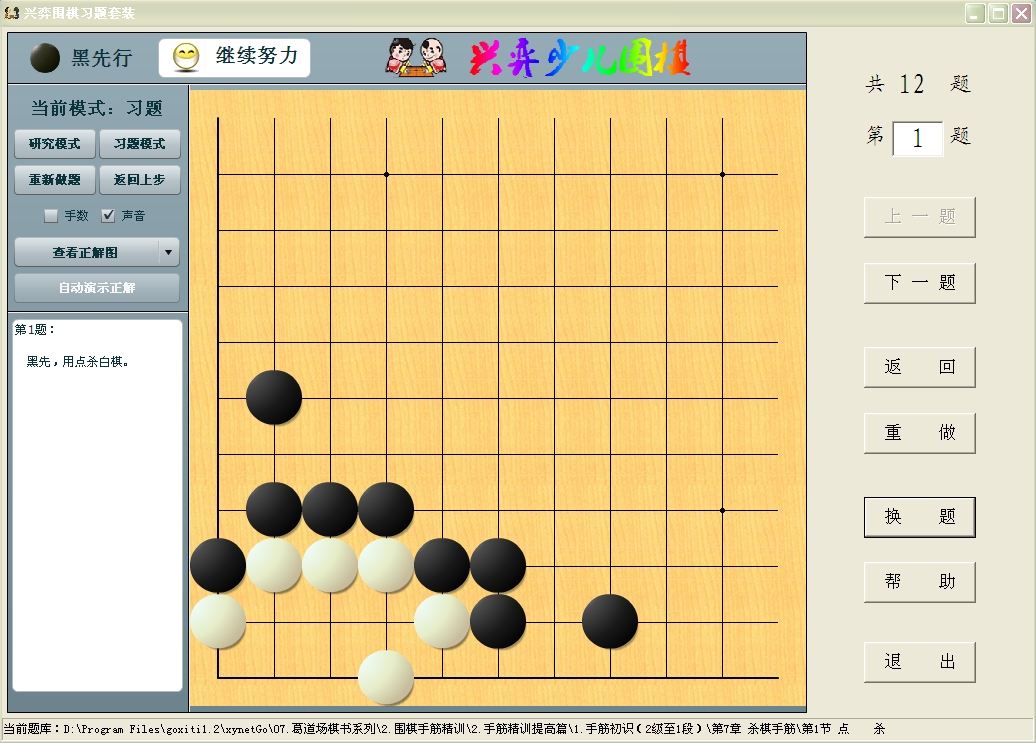
Task: Click the app icon in the title bar
Action: pos(11,13)
